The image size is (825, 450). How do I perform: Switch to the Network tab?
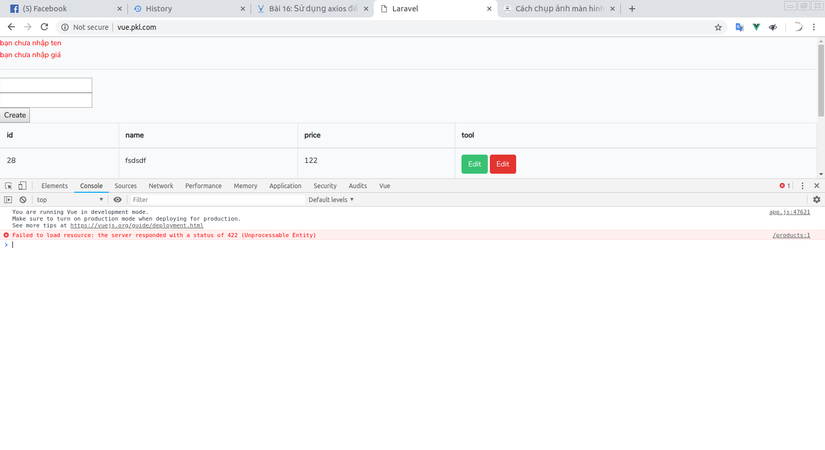pyautogui.click(x=161, y=186)
